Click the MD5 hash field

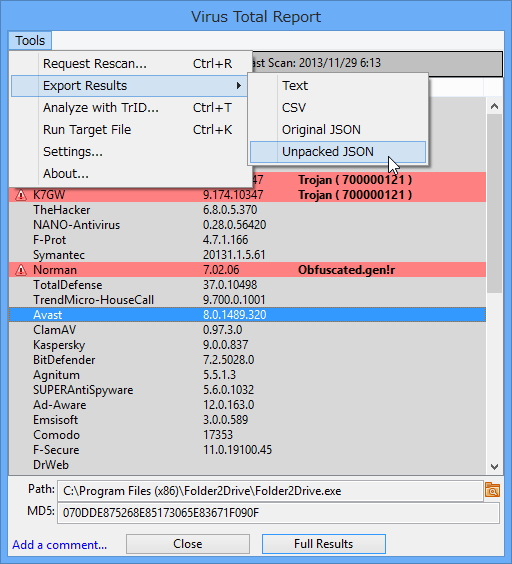tap(278, 513)
